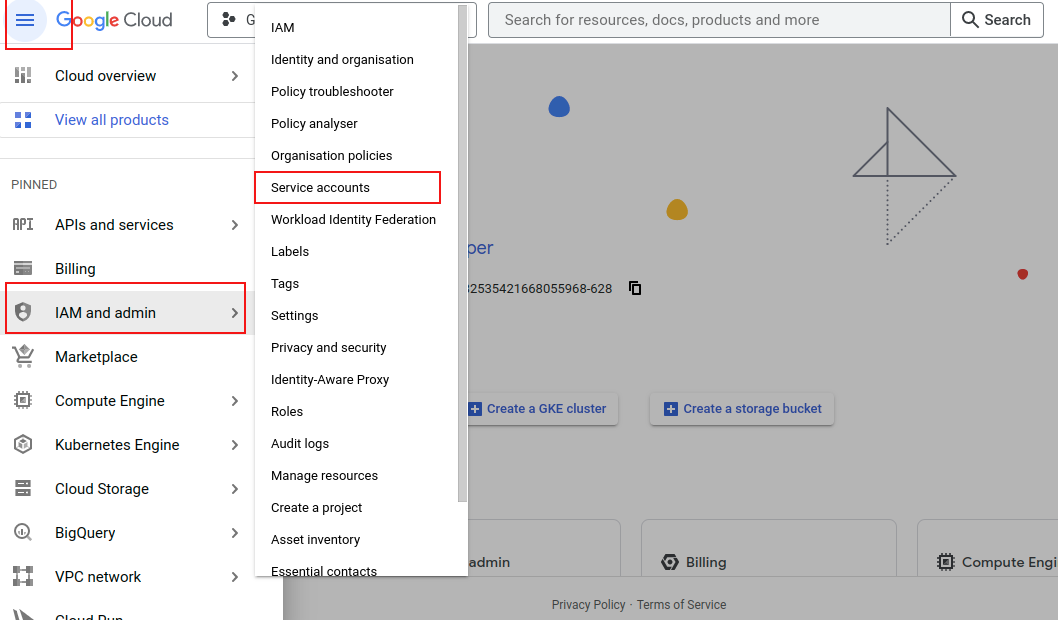Expand IAM and admin submenu arrow

(x=235, y=312)
